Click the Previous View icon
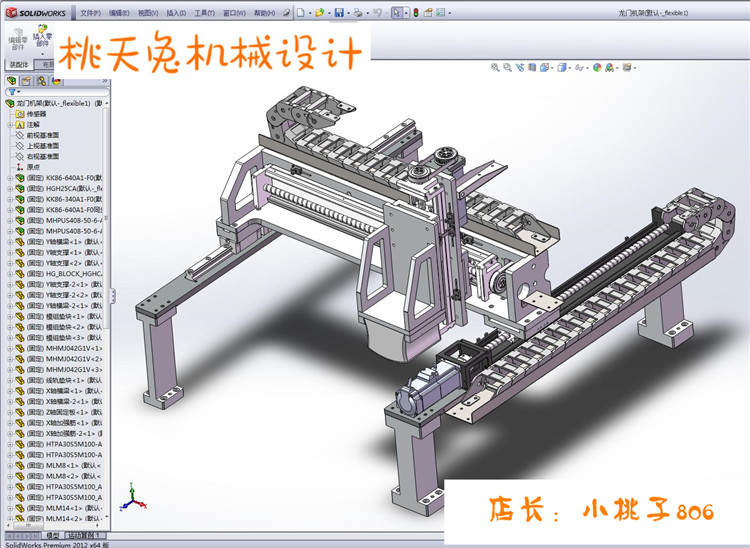Screen dimensions: 750x548 click(x=520, y=67)
